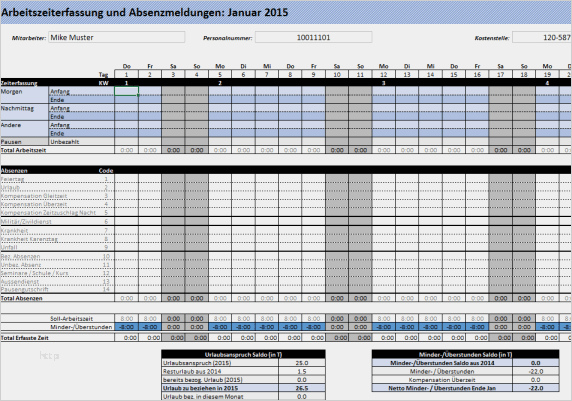Click the Kompensation Zeitzuschlag Nacht label
The width and height of the screenshot is (572, 401).
(48, 213)
